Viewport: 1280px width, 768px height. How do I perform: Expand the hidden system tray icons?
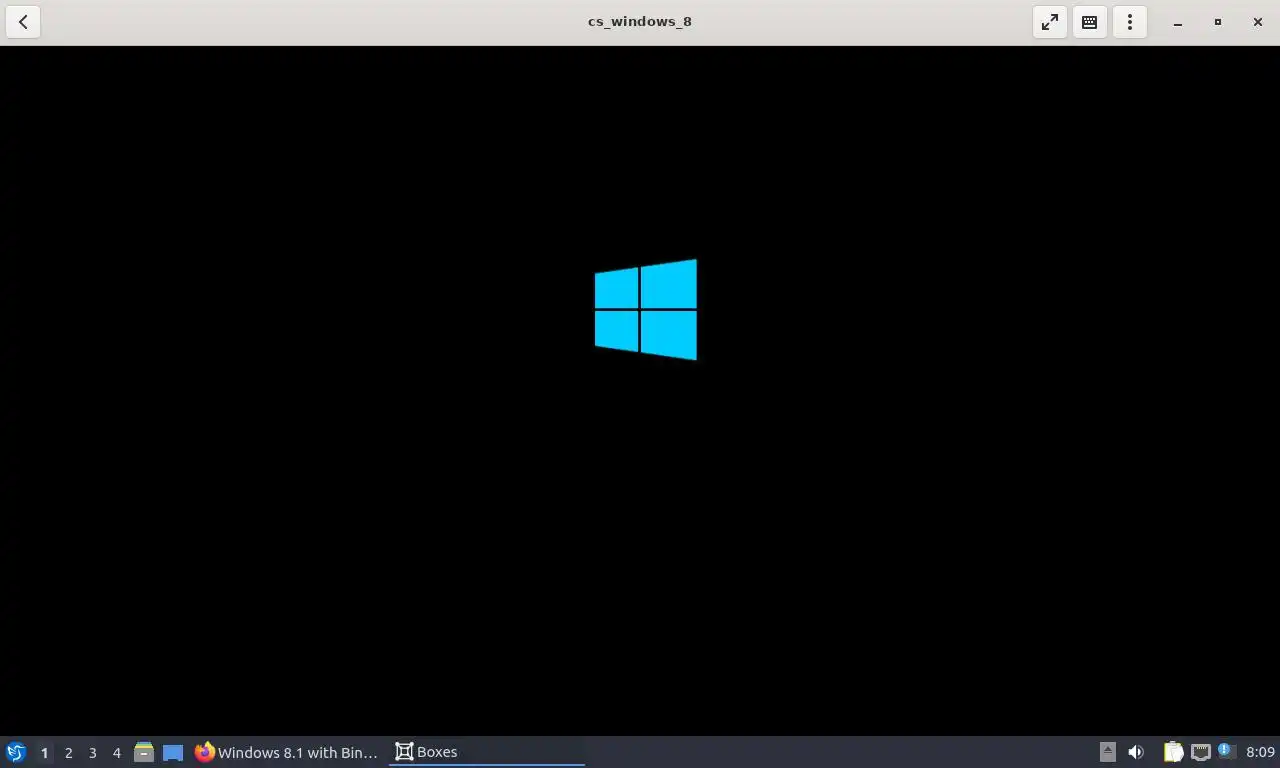pos(1107,752)
